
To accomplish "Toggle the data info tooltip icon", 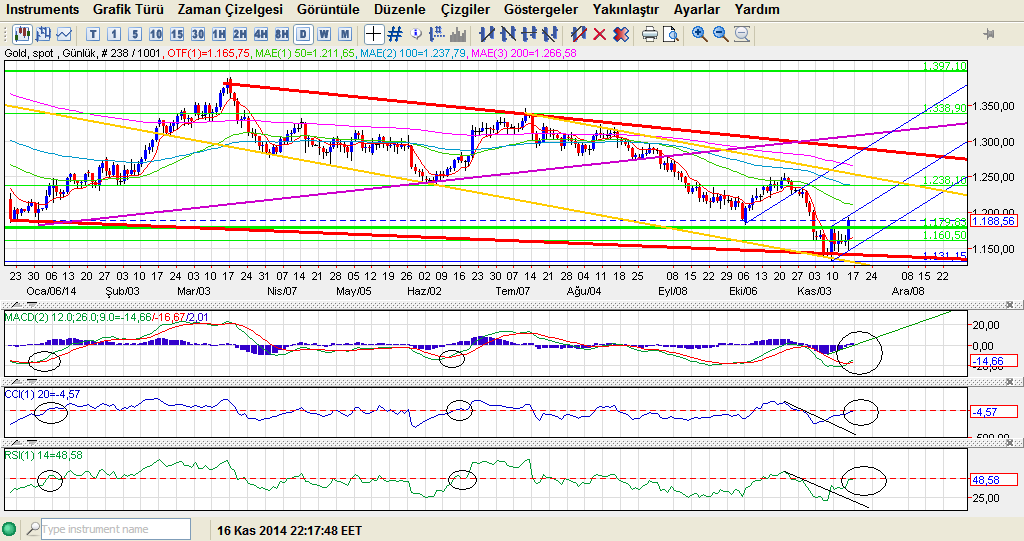I will pos(416,34).
